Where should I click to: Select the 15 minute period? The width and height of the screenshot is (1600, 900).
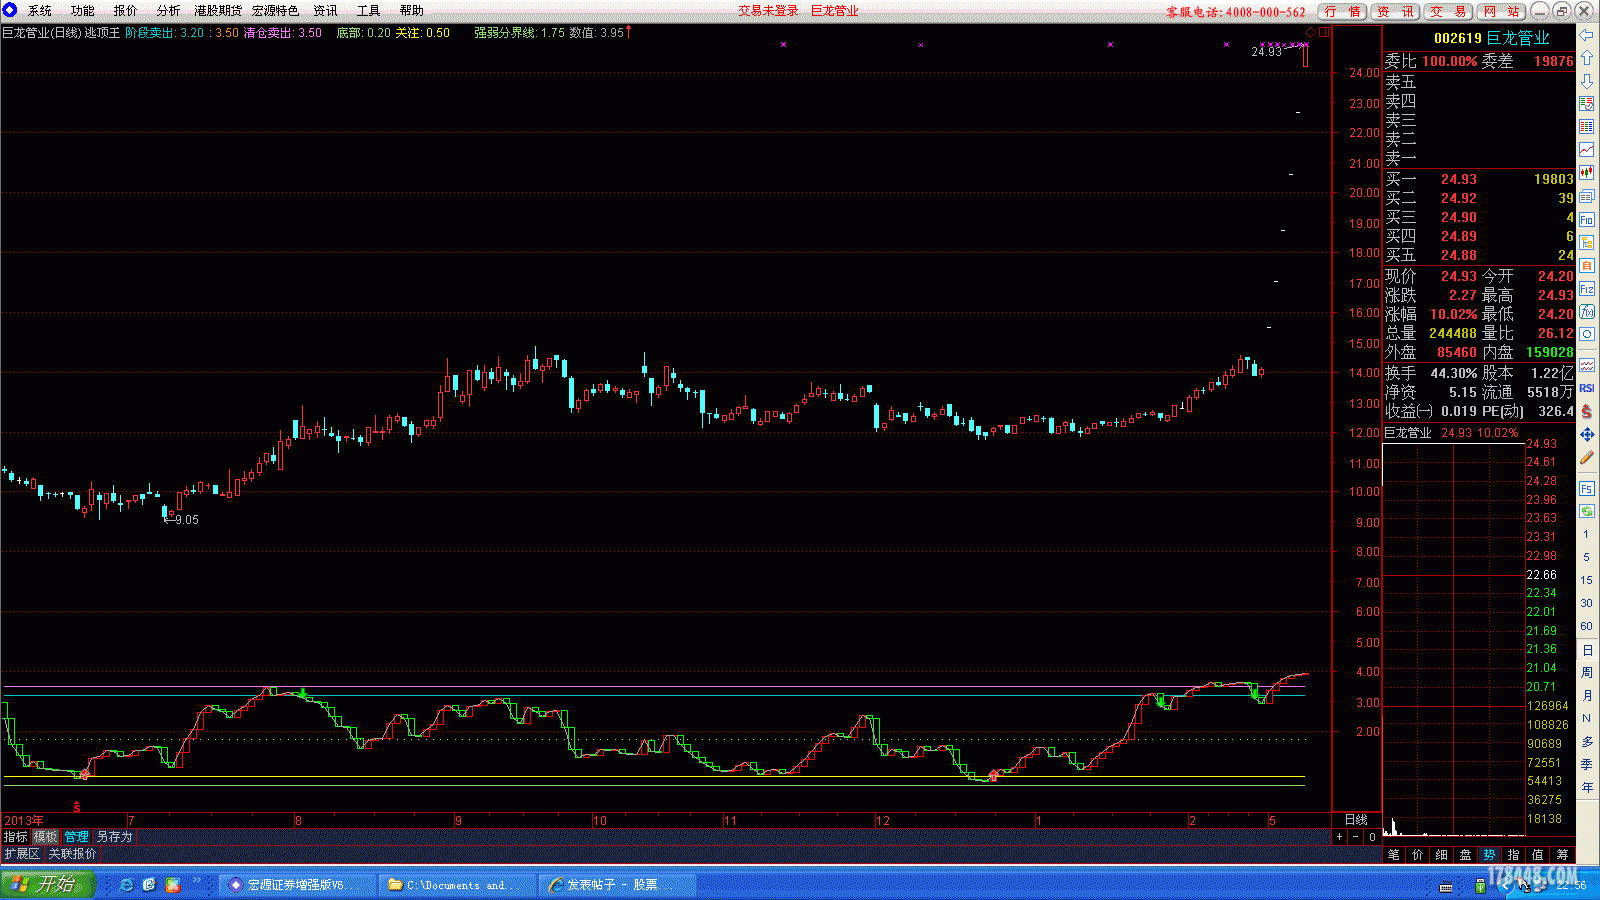coord(1587,580)
